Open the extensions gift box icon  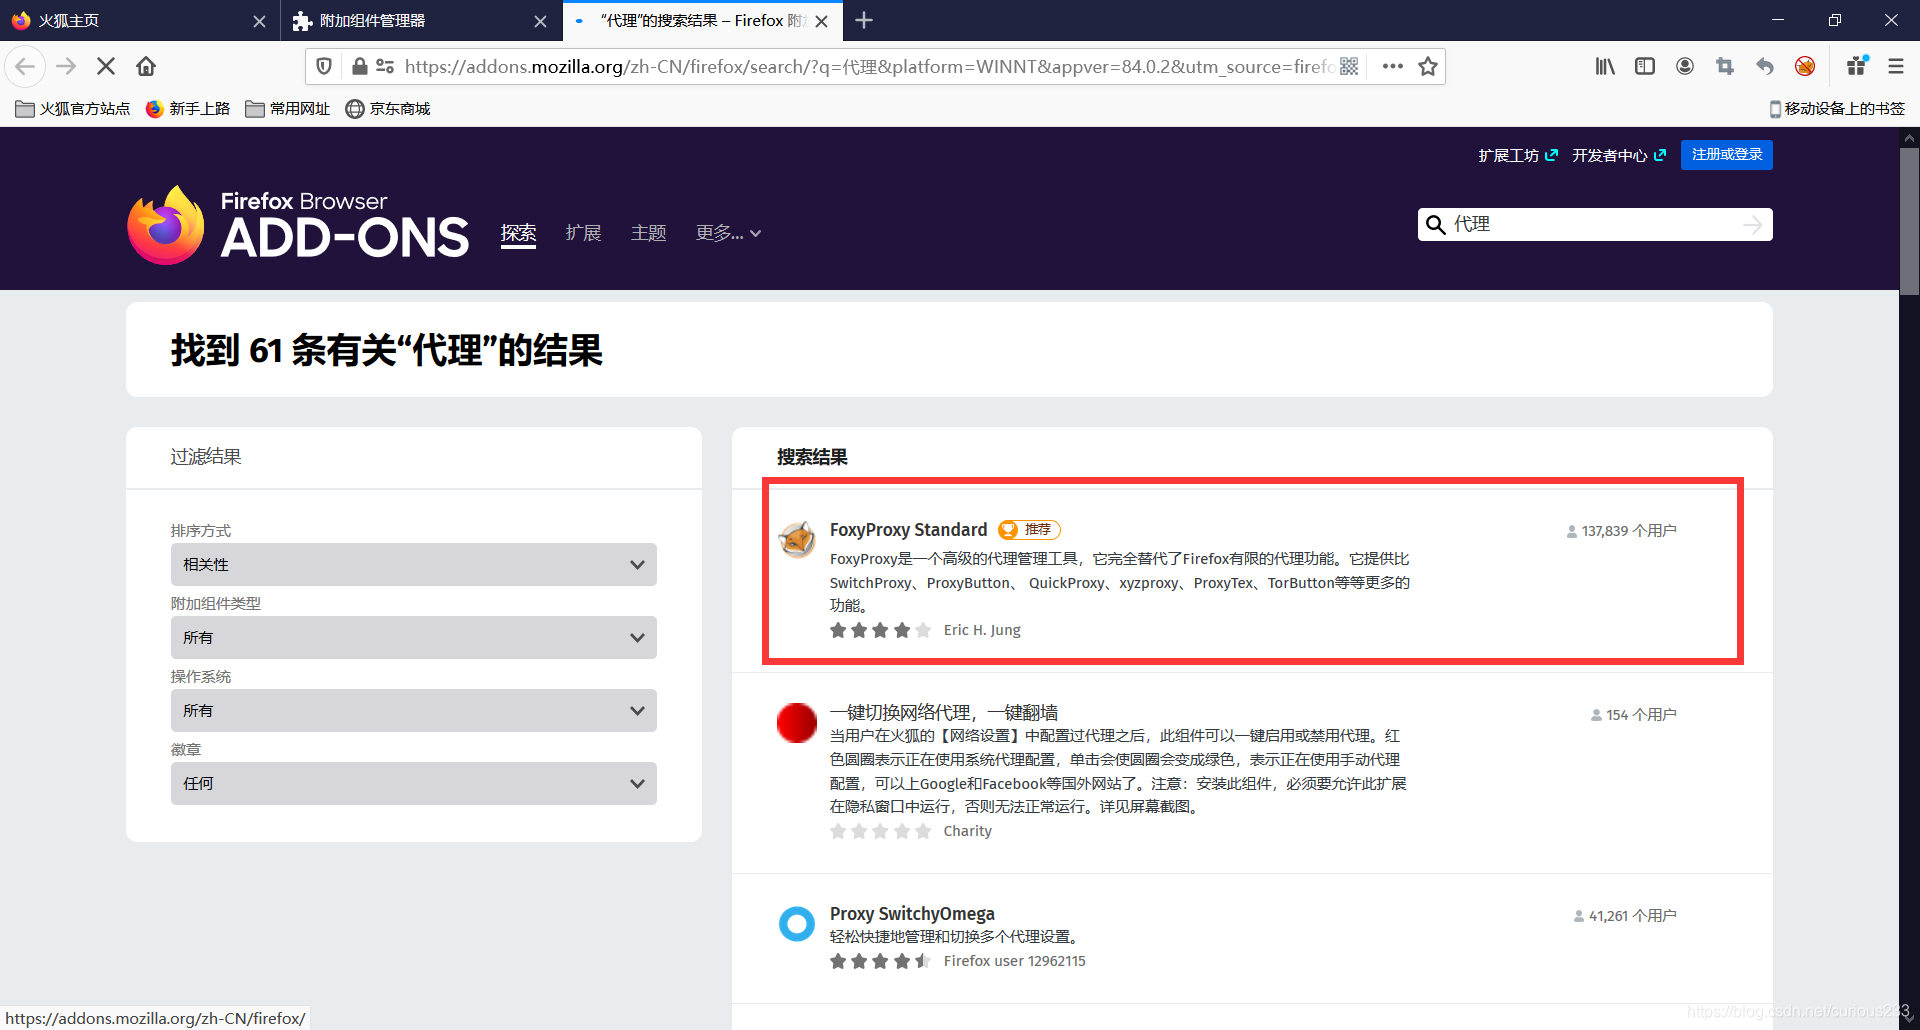[1857, 66]
